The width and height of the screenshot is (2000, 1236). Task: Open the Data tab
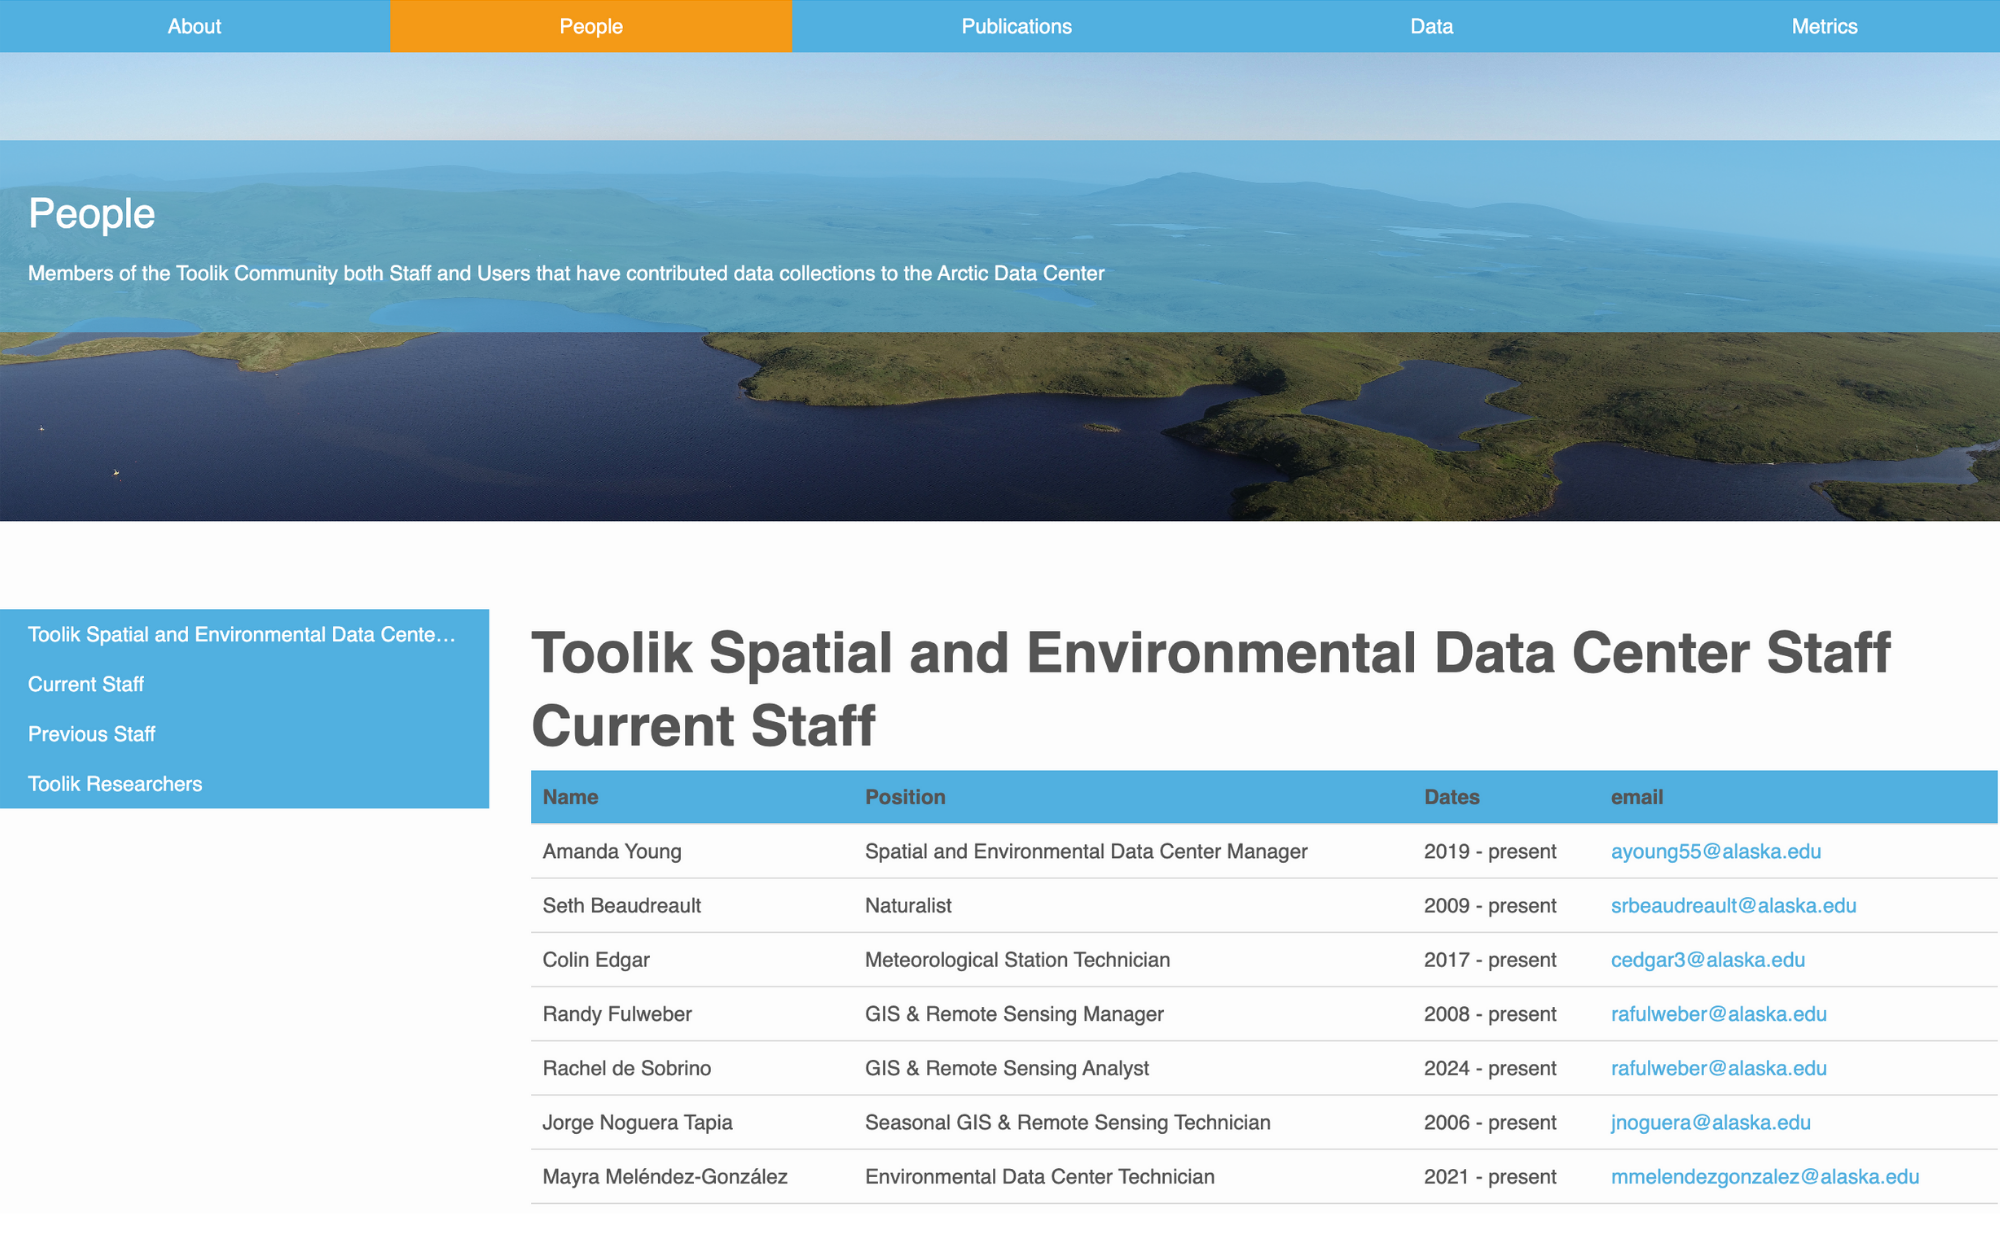(x=1431, y=26)
